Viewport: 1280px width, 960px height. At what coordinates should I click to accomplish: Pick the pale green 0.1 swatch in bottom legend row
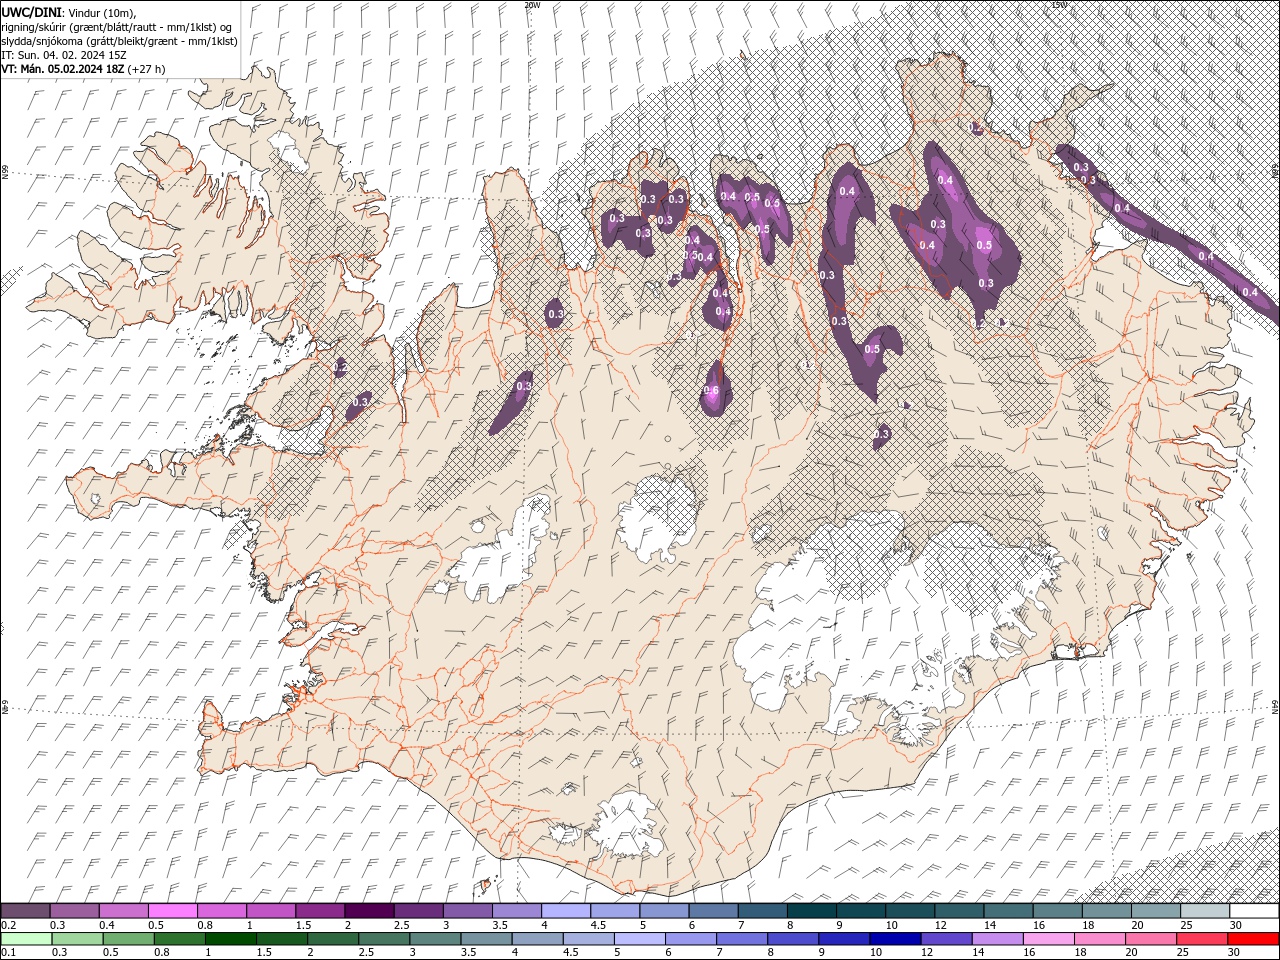tap(26, 938)
